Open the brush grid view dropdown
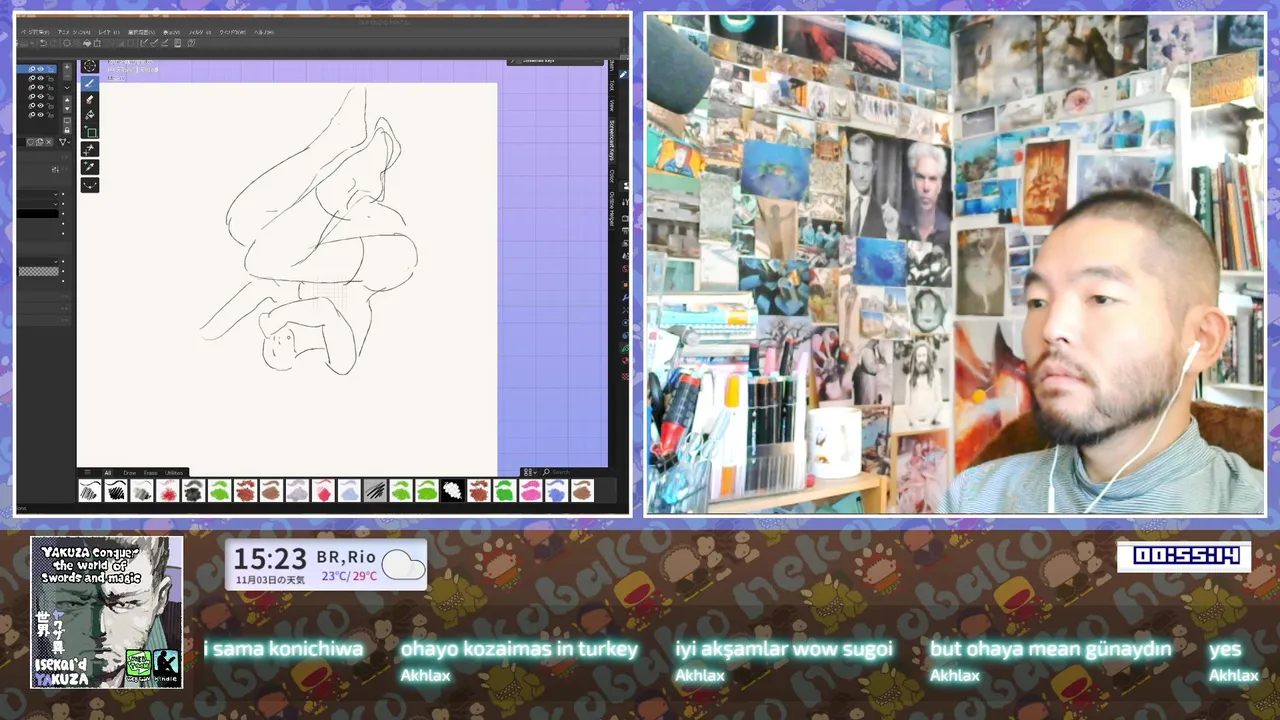The image size is (1280, 720). coord(529,472)
